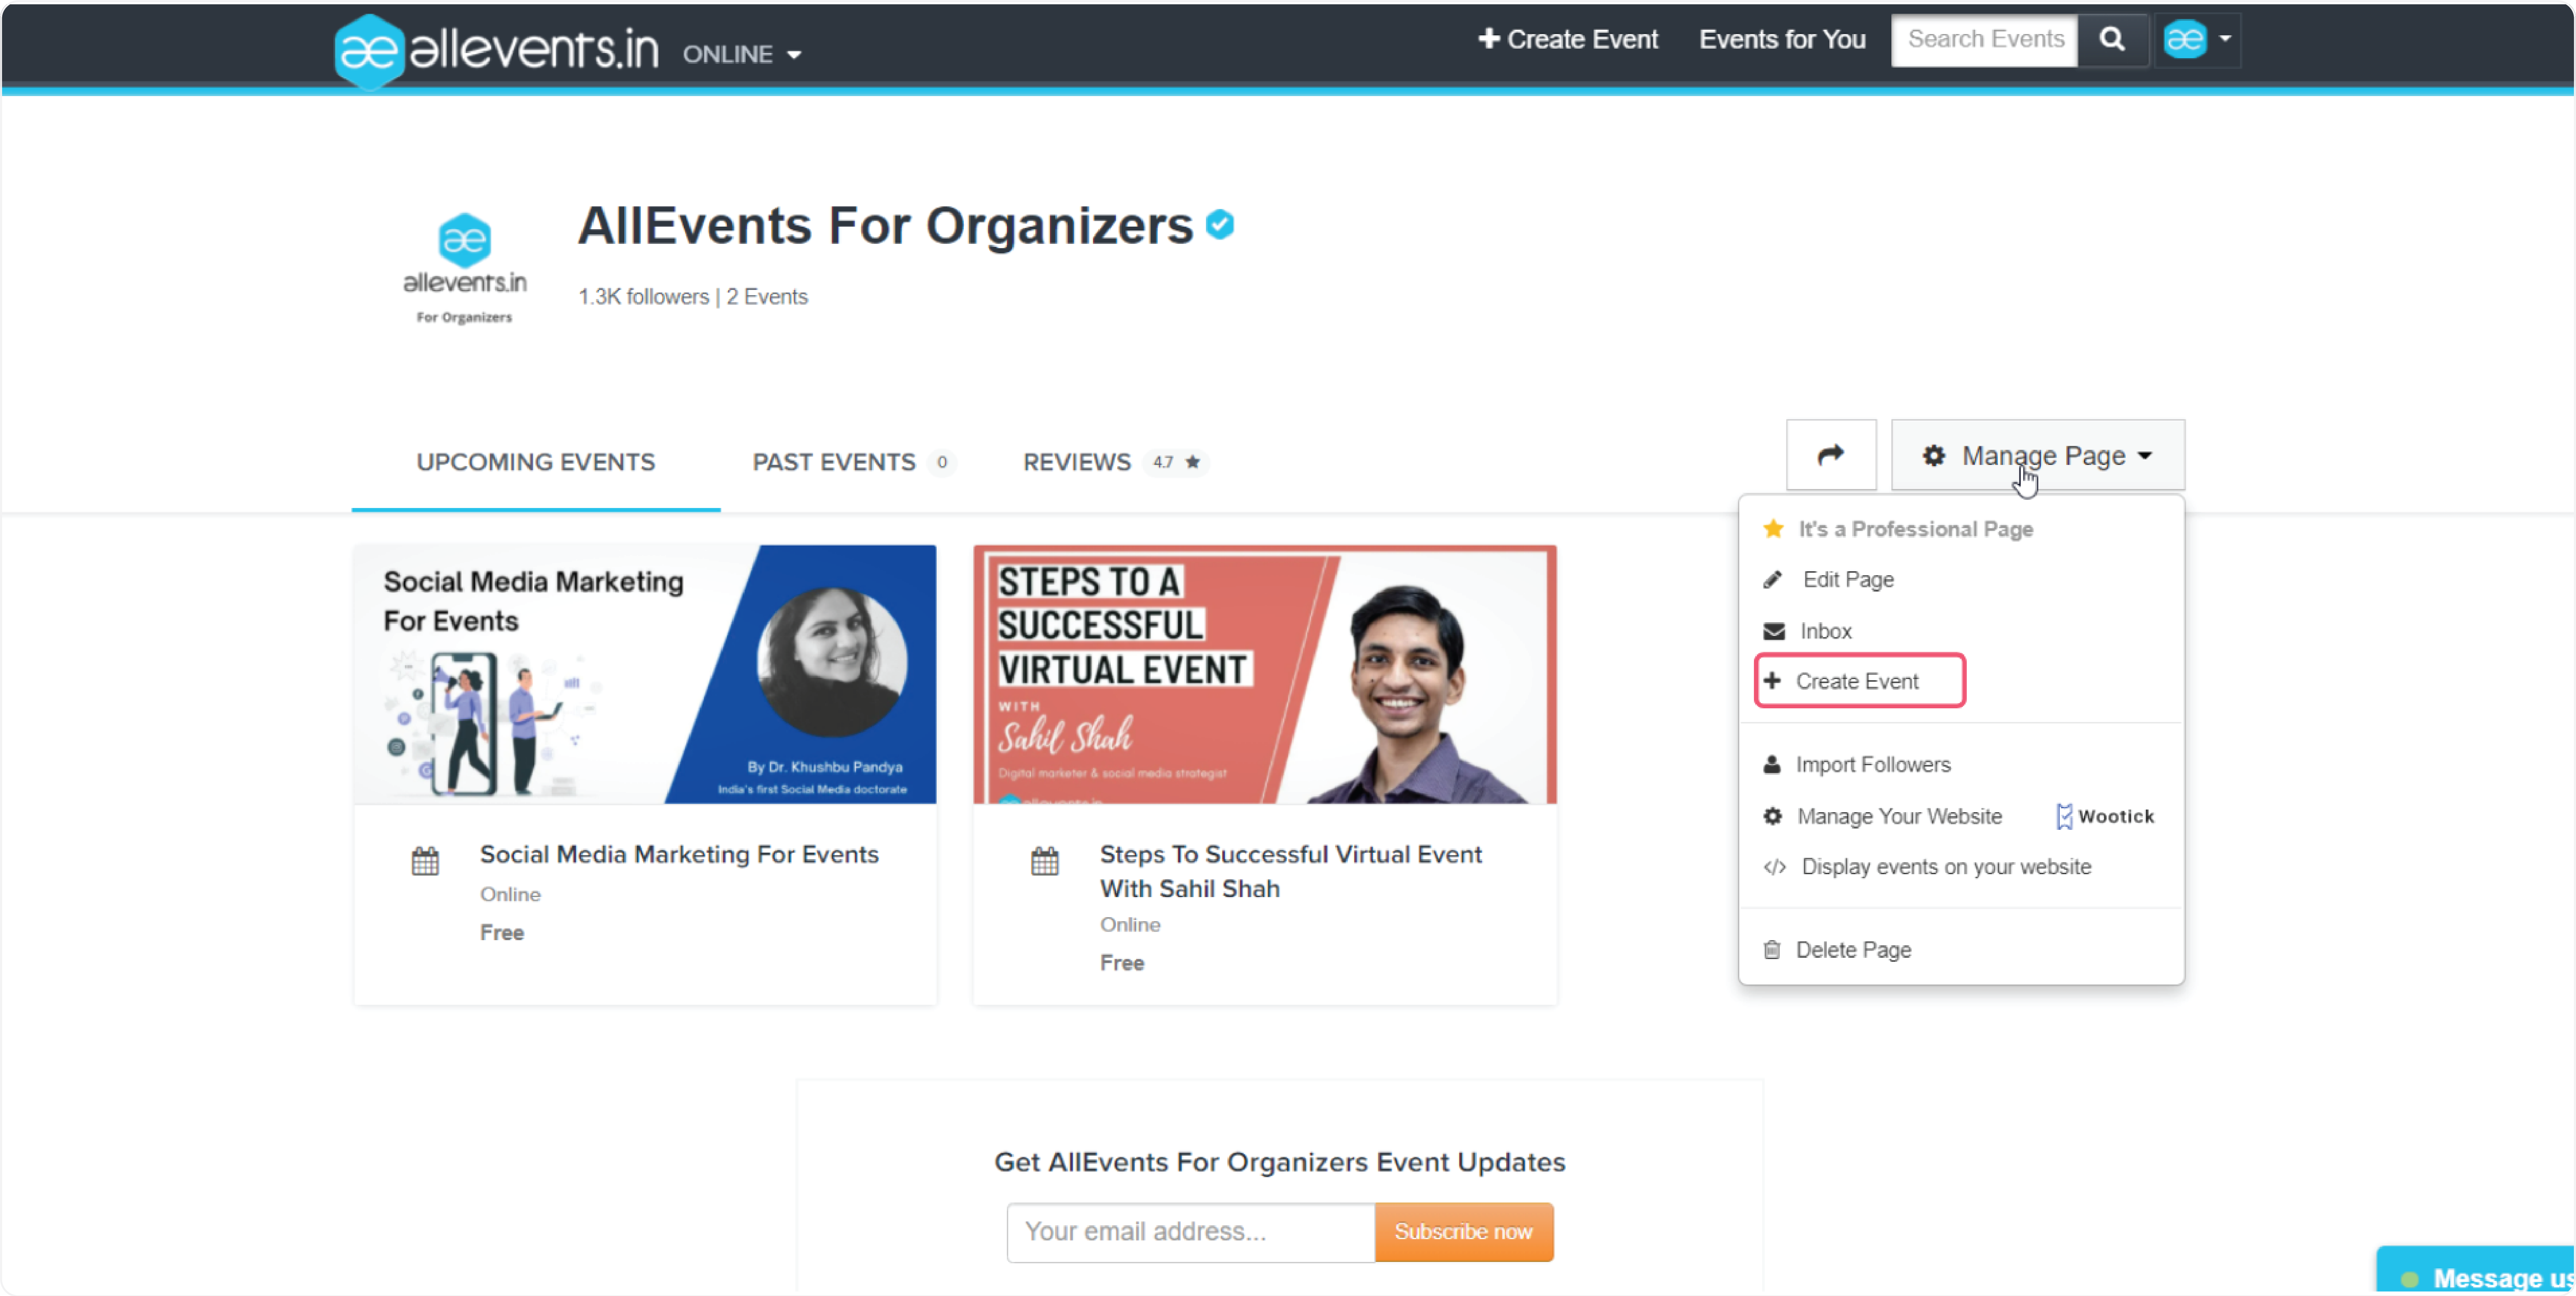Click the pencil icon beside Edit Page
The width and height of the screenshot is (2576, 1296).
(1772, 579)
